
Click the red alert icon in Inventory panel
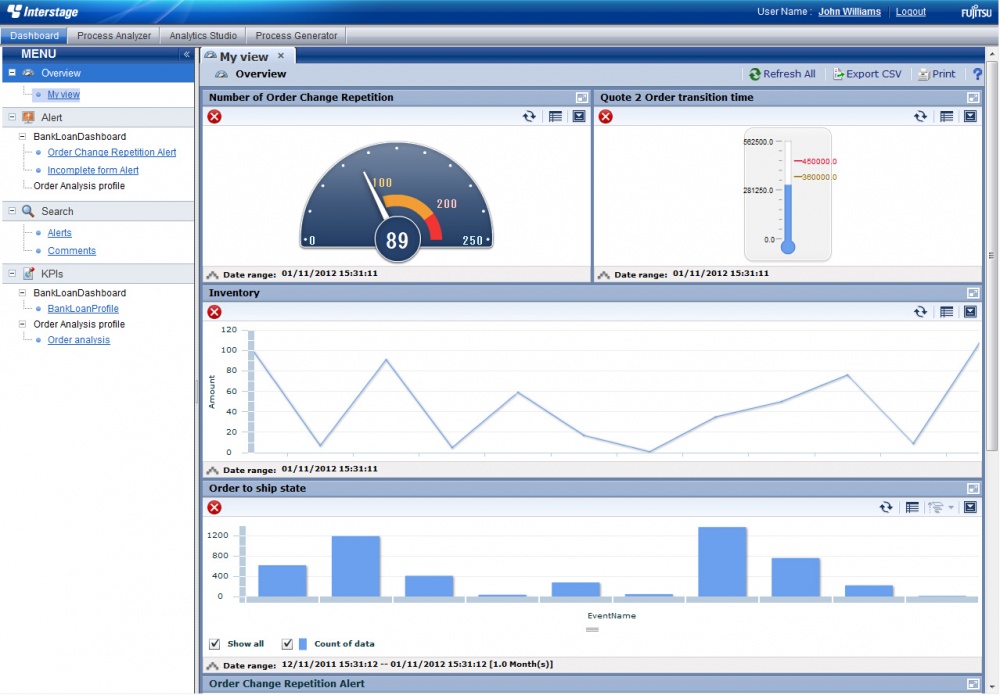214,312
